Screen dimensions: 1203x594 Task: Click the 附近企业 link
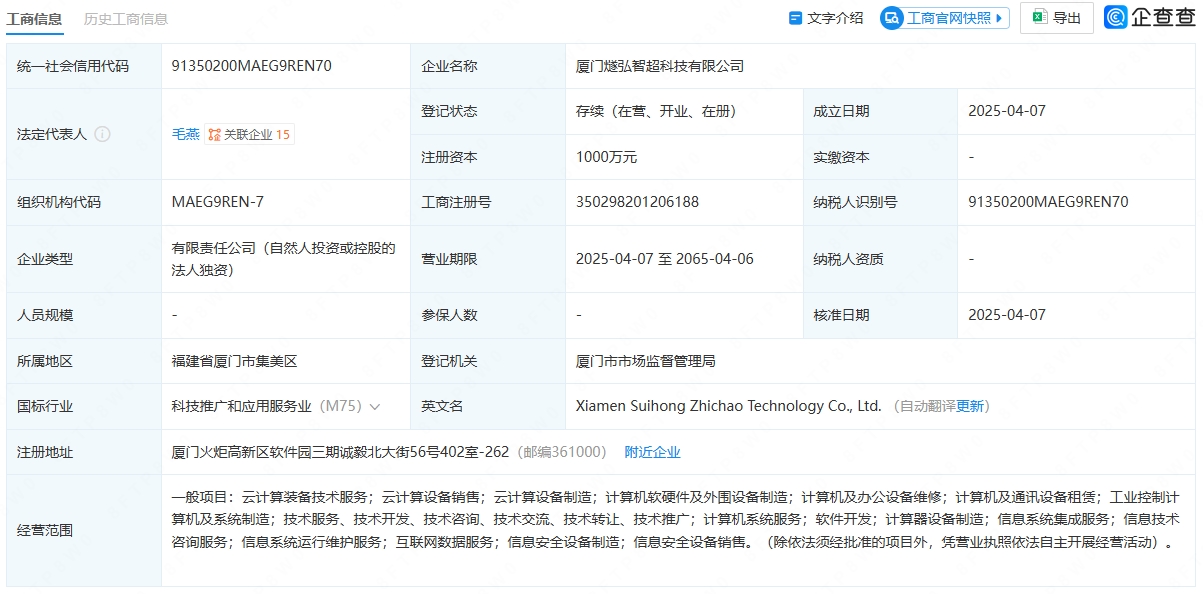653,451
